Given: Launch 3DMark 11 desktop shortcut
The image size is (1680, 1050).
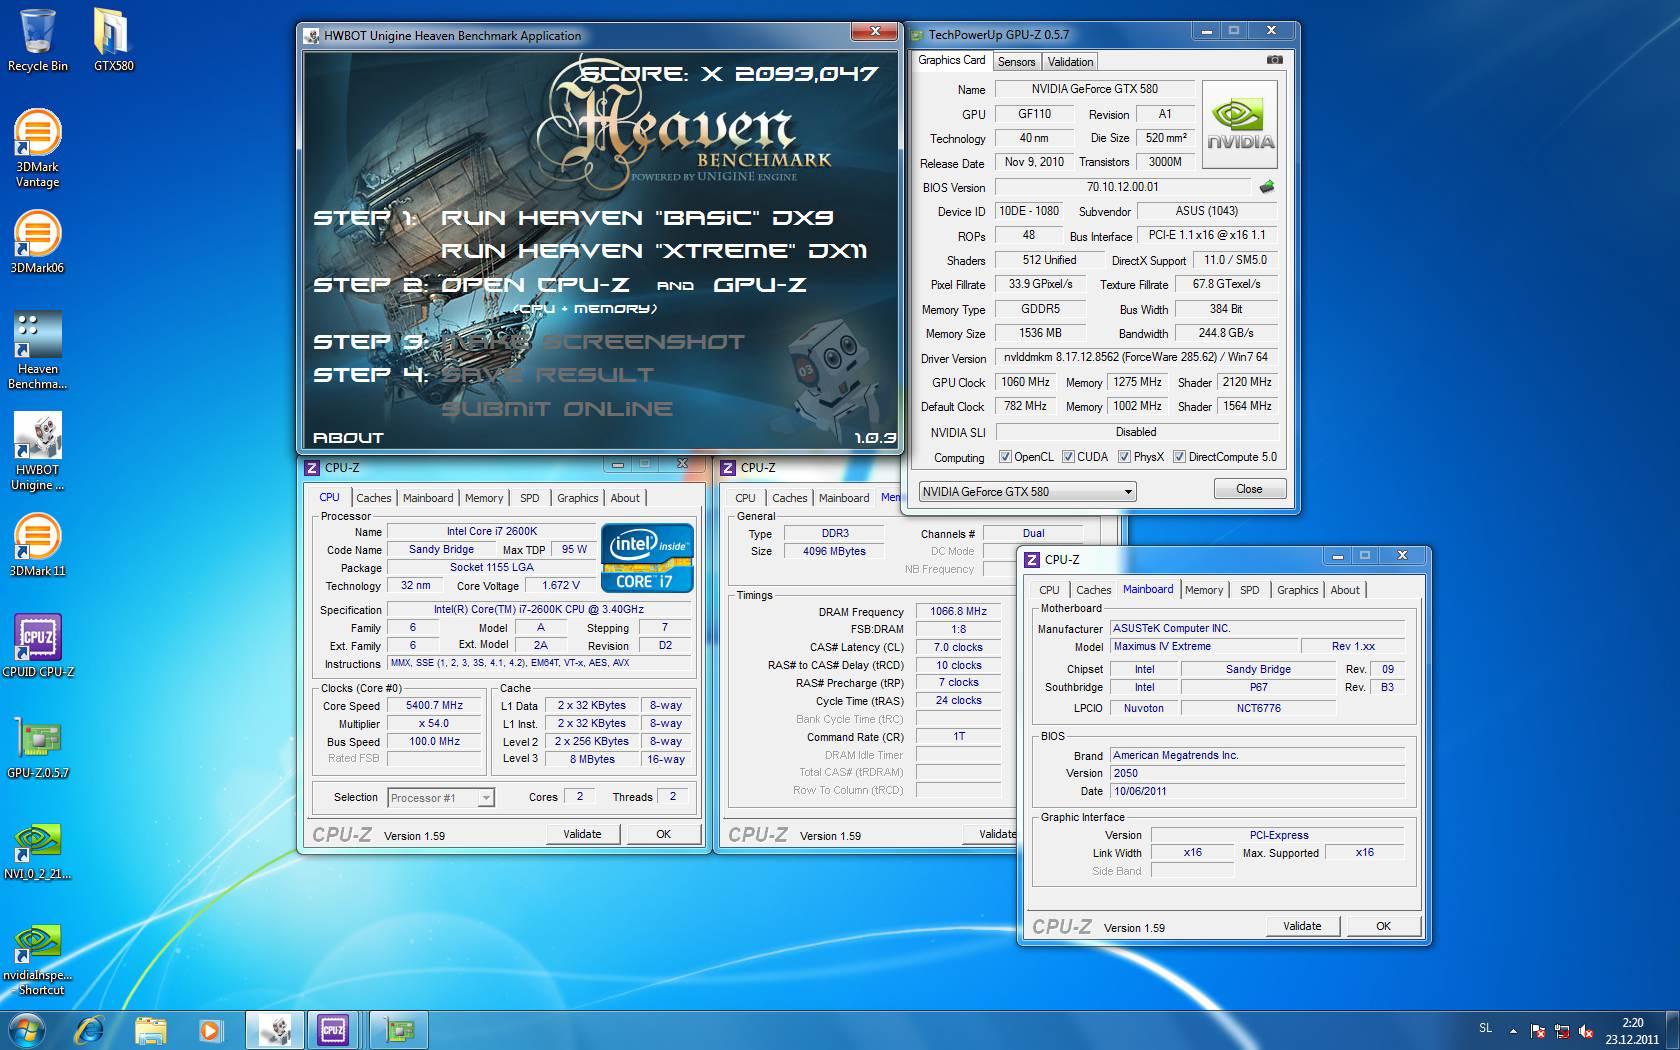Looking at the screenshot, I should pos(37,545).
